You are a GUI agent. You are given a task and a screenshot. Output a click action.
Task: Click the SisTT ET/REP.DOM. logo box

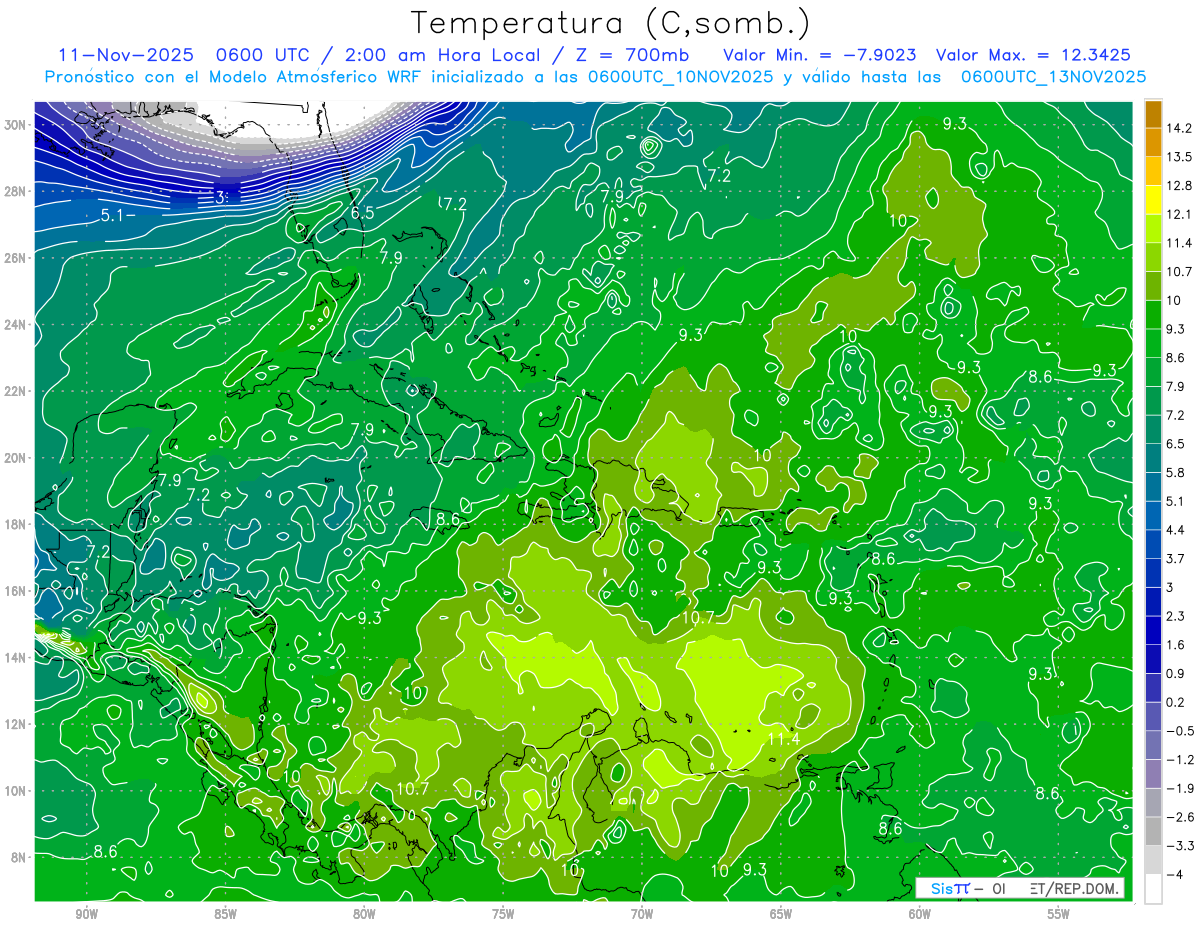pos(1019,888)
